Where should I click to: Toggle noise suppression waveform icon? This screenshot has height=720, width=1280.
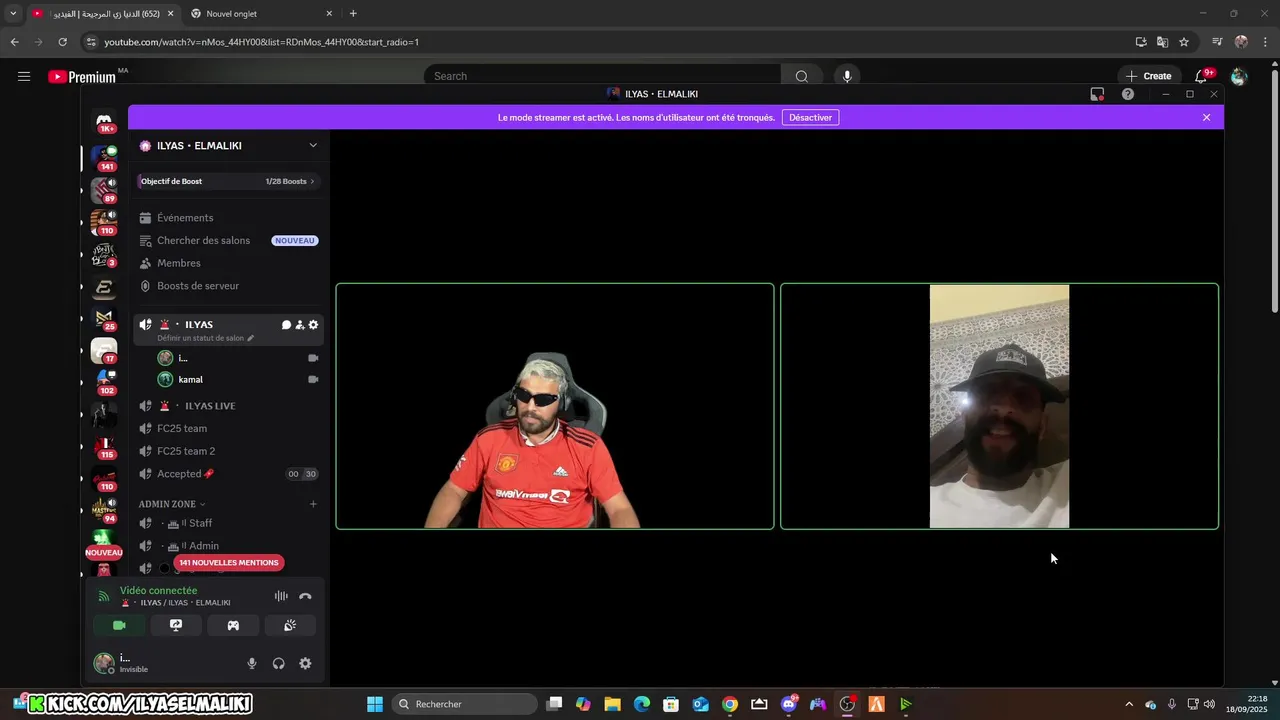(x=281, y=596)
